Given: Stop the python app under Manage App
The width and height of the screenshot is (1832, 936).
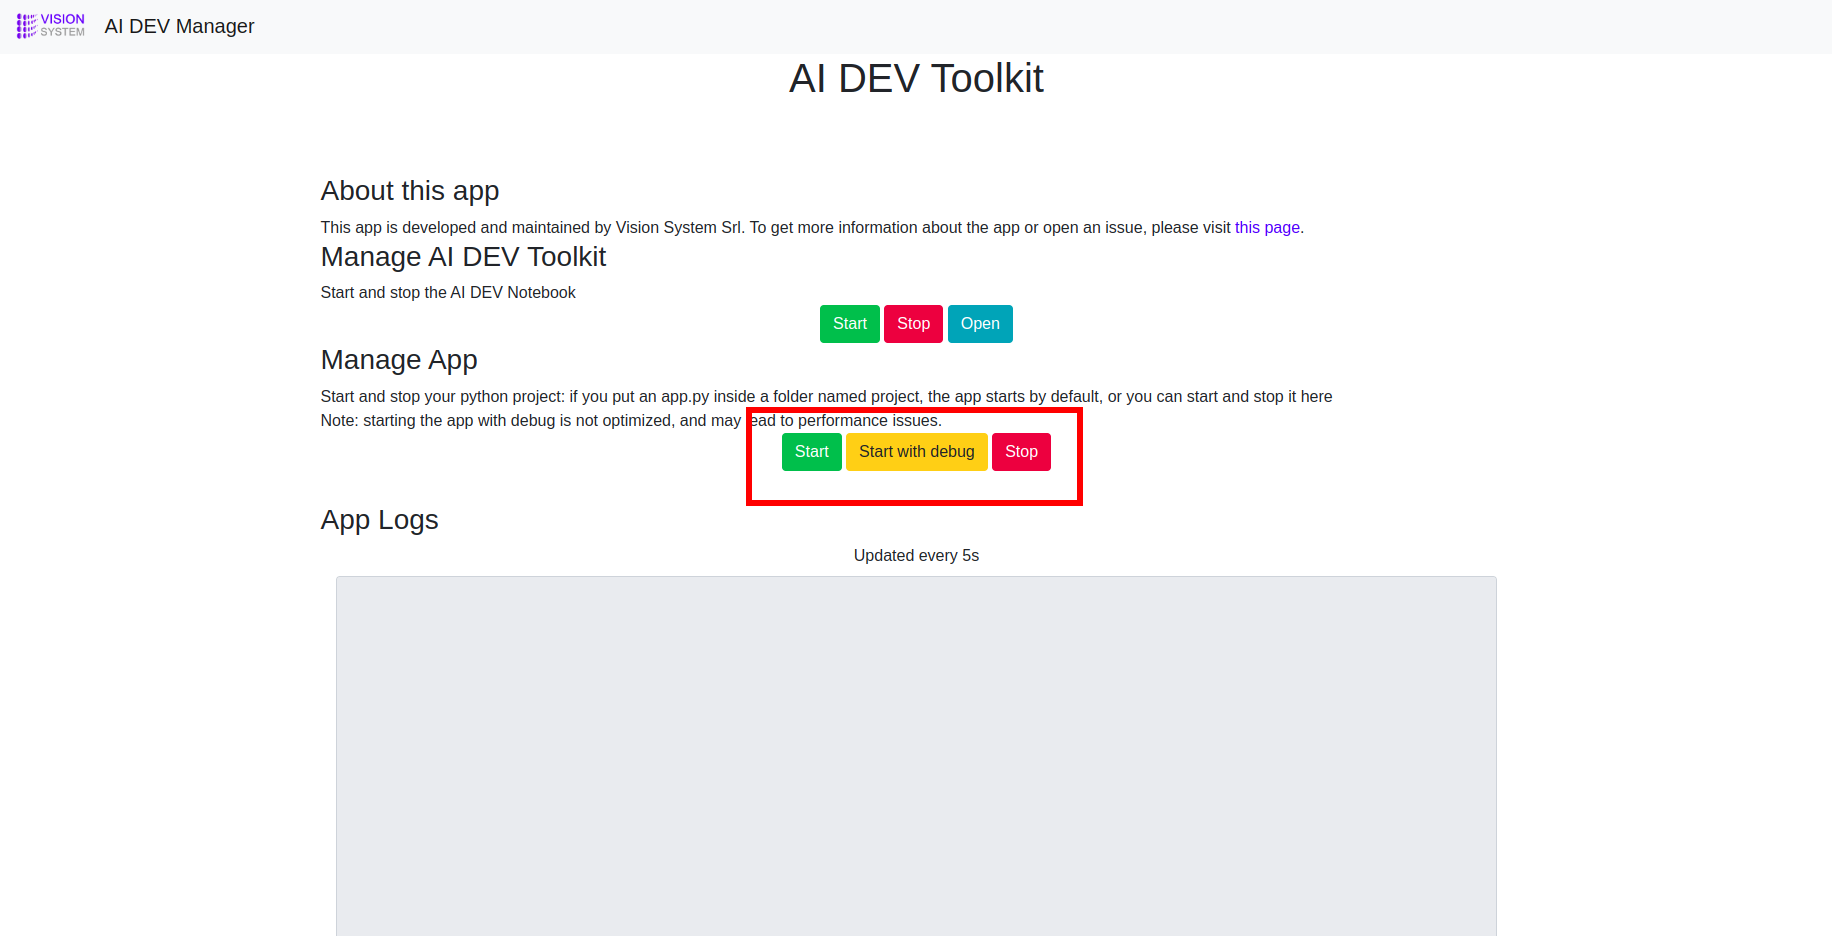Looking at the screenshot, I should 1021,452.
